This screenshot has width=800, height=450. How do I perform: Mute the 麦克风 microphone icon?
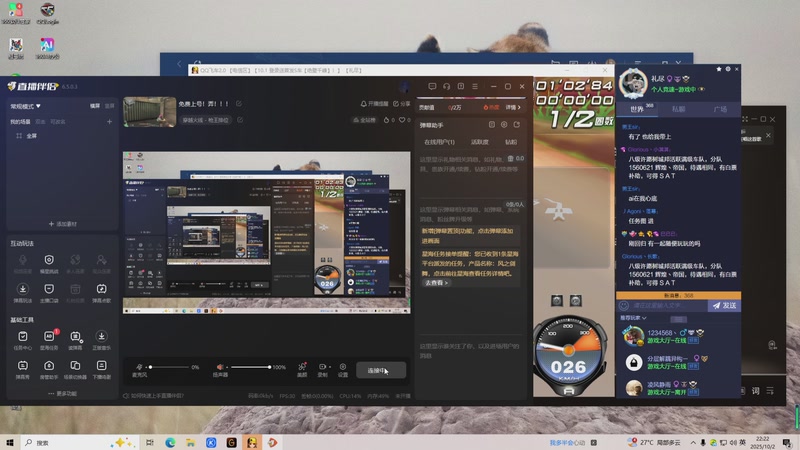tap(139, 367)
